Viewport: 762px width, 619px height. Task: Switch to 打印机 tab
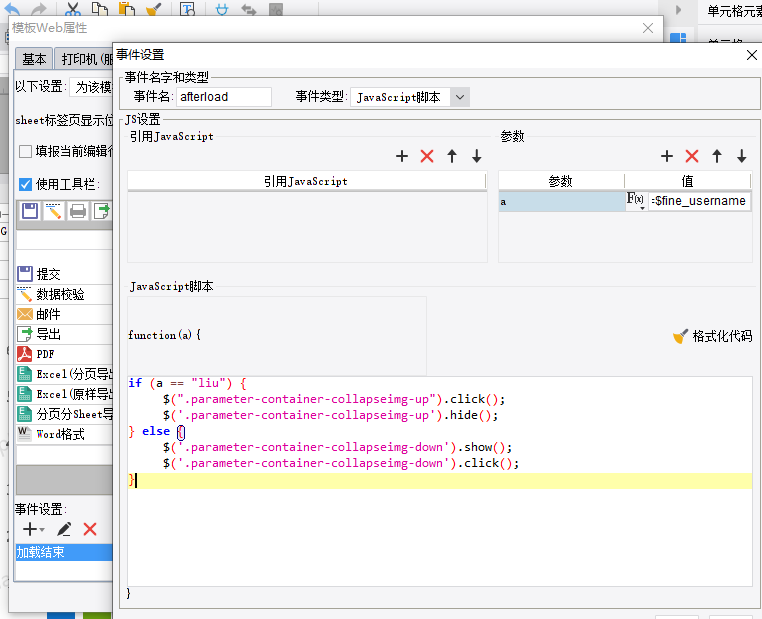tap(84, 59)
